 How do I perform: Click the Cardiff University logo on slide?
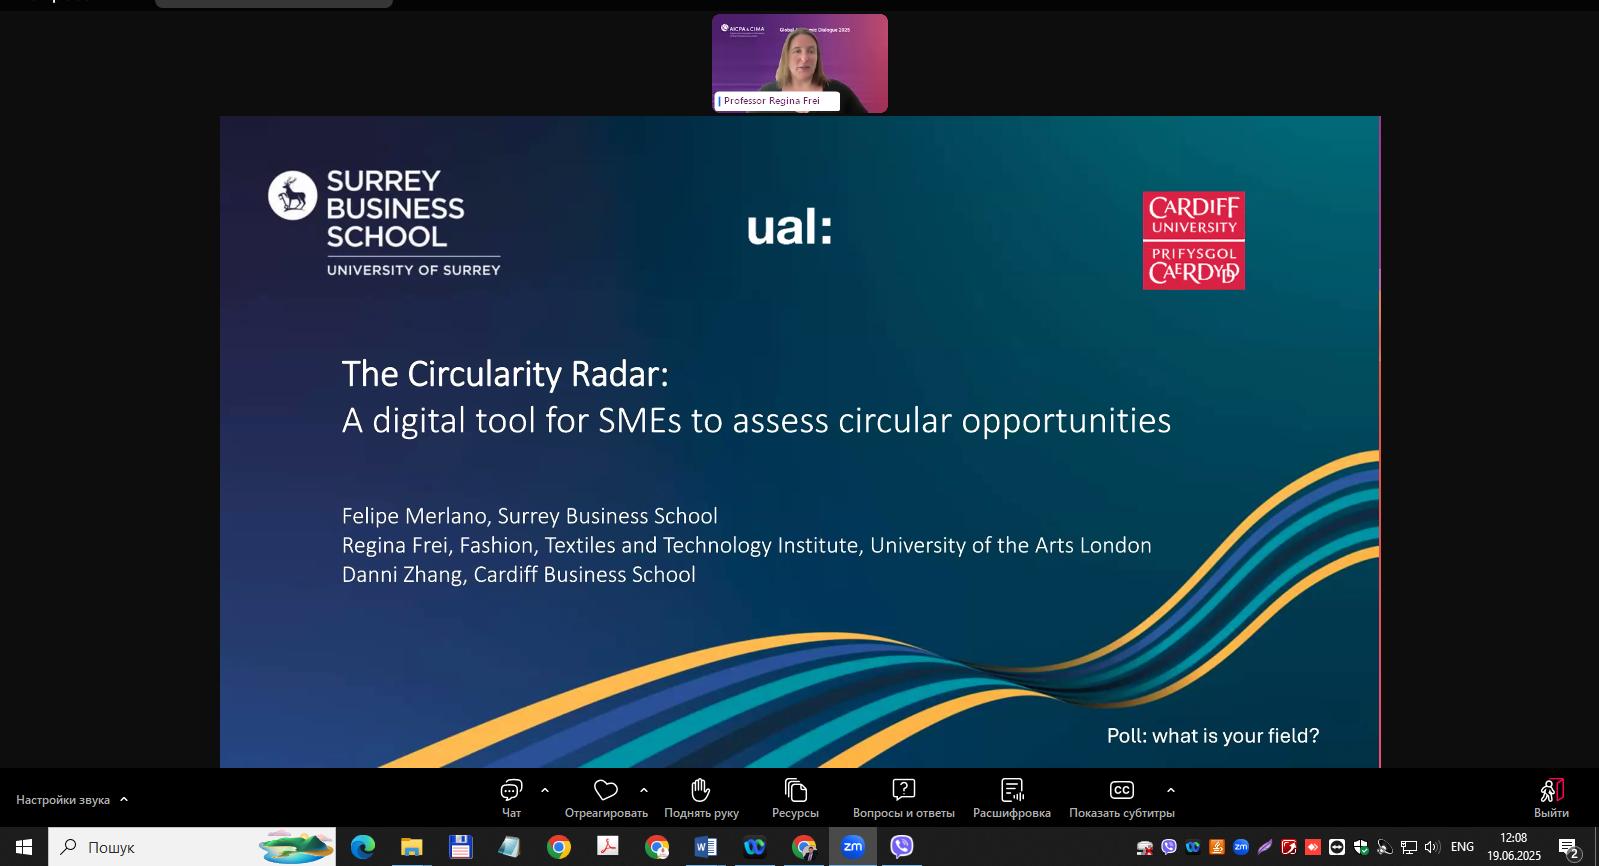1194,241
